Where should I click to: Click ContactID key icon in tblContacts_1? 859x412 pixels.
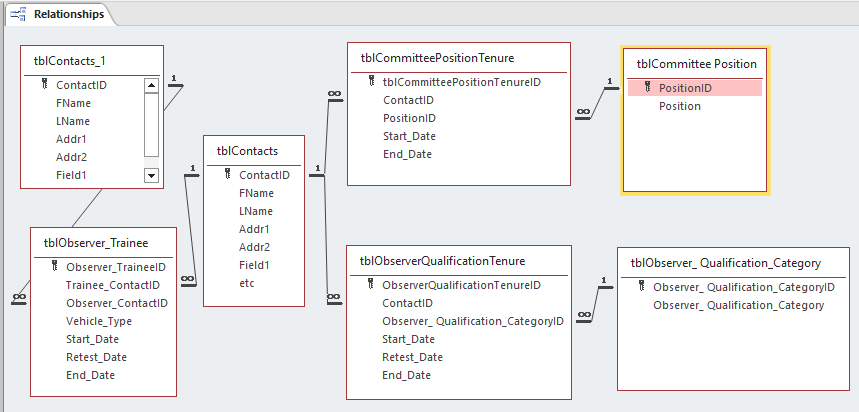point(44,85)
